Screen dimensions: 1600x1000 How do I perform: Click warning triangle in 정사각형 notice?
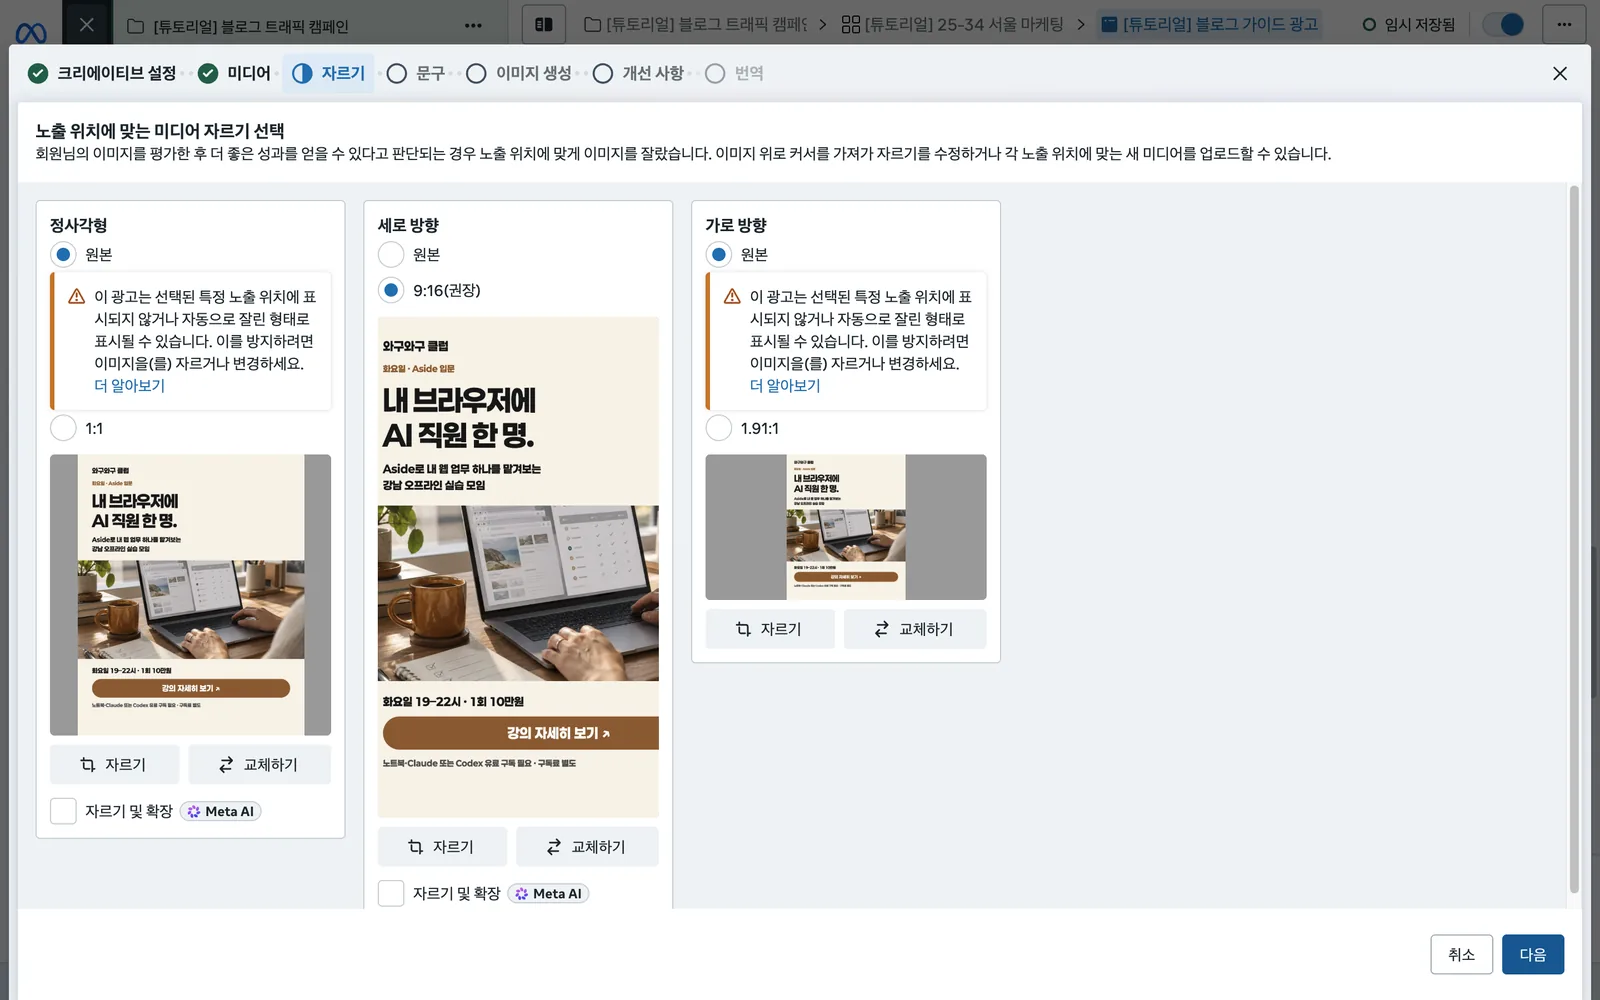[x=76, y=296]
